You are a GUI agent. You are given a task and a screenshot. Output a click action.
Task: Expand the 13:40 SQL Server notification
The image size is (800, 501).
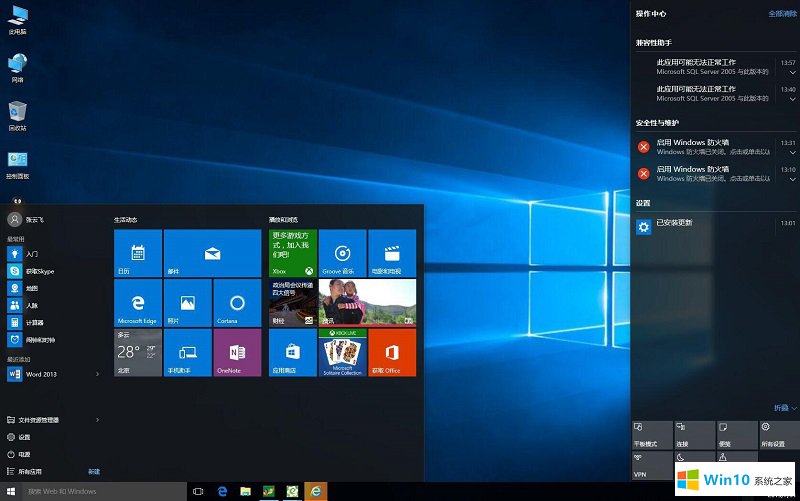792,99
